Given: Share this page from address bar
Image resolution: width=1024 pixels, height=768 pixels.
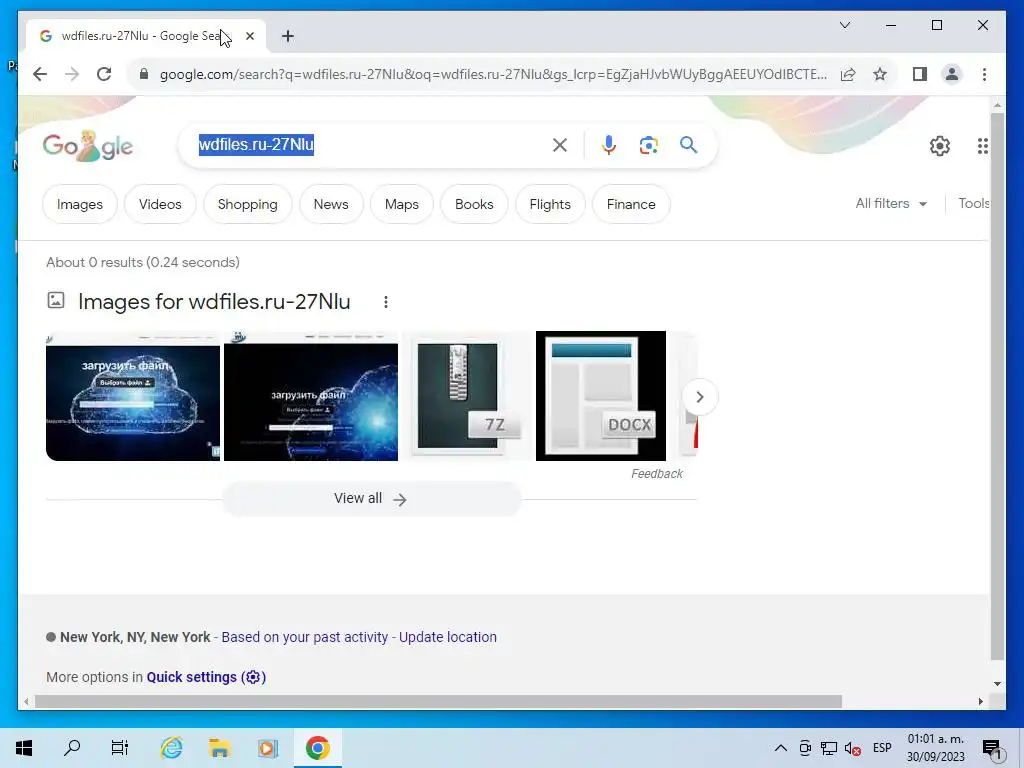Looking at the screenshot, I should [848, 74].
